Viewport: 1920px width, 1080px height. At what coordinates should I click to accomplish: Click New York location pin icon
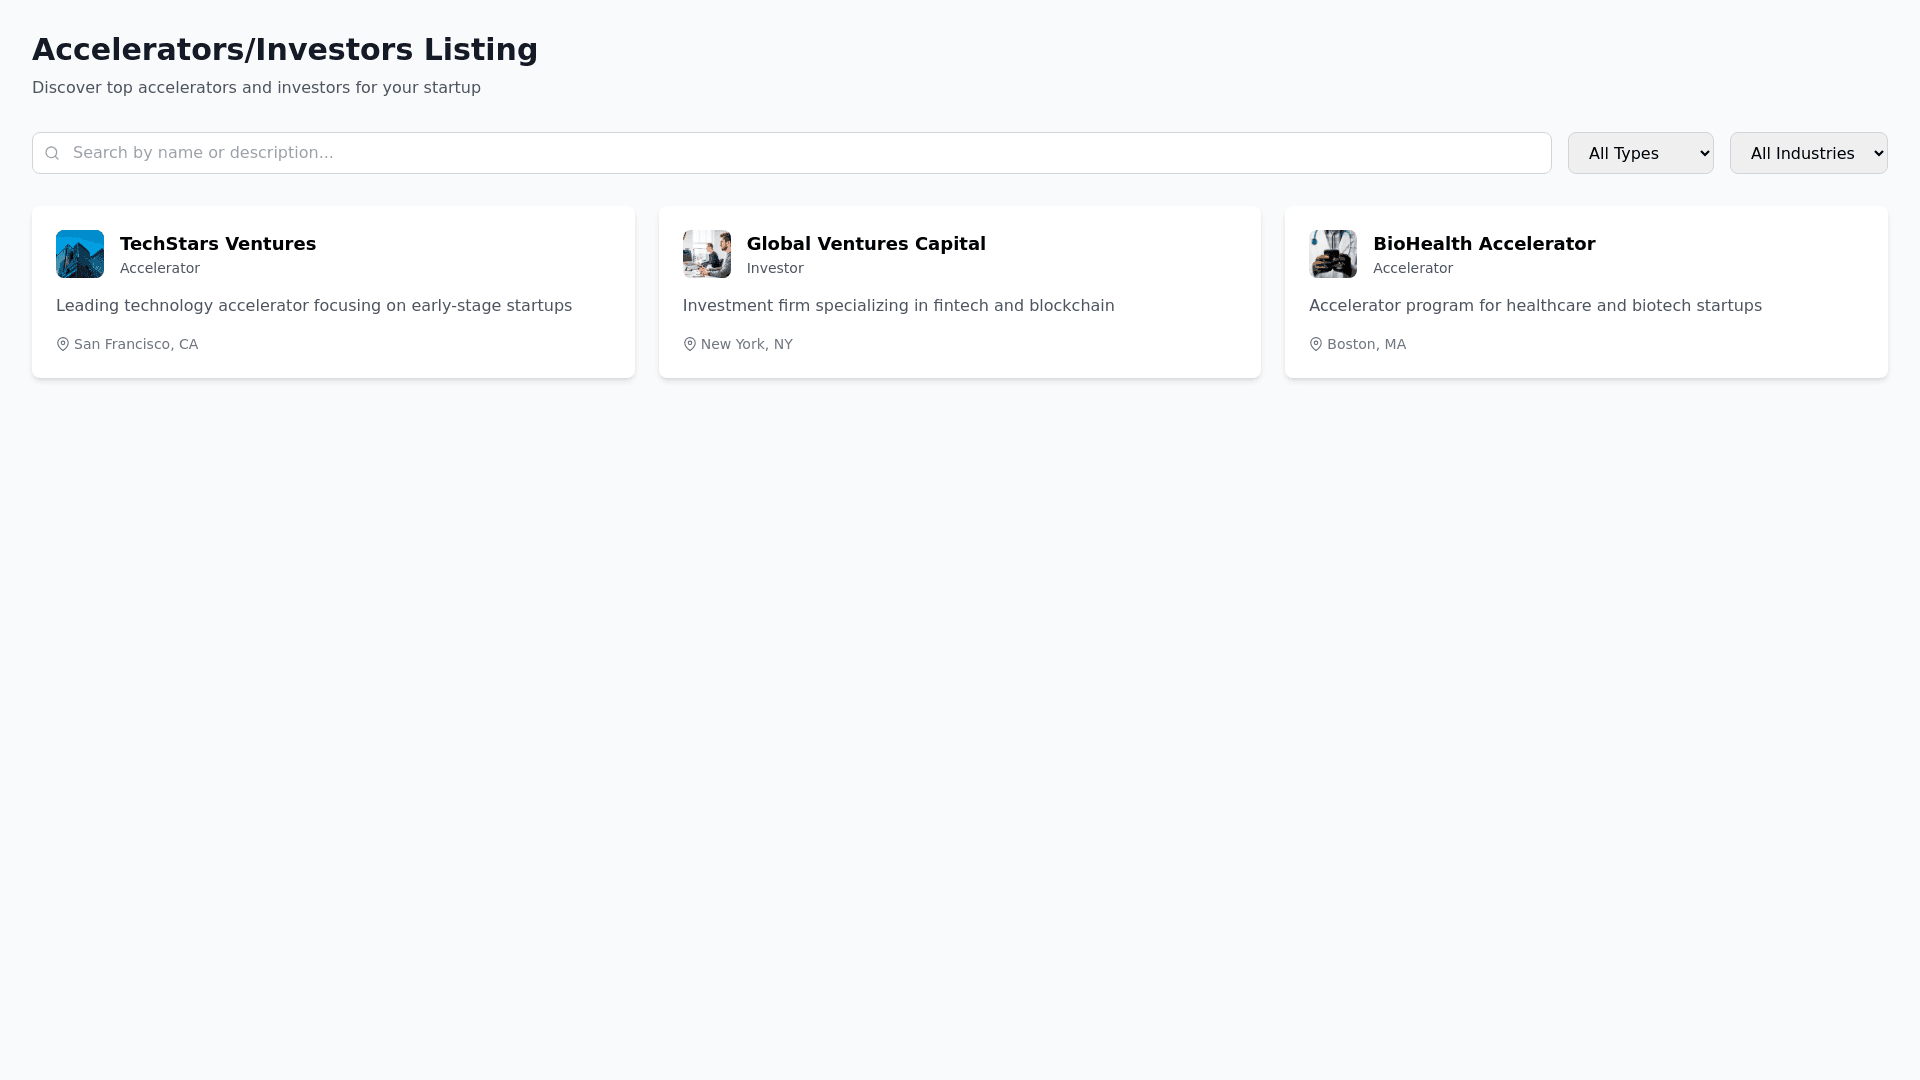point(689,344)
